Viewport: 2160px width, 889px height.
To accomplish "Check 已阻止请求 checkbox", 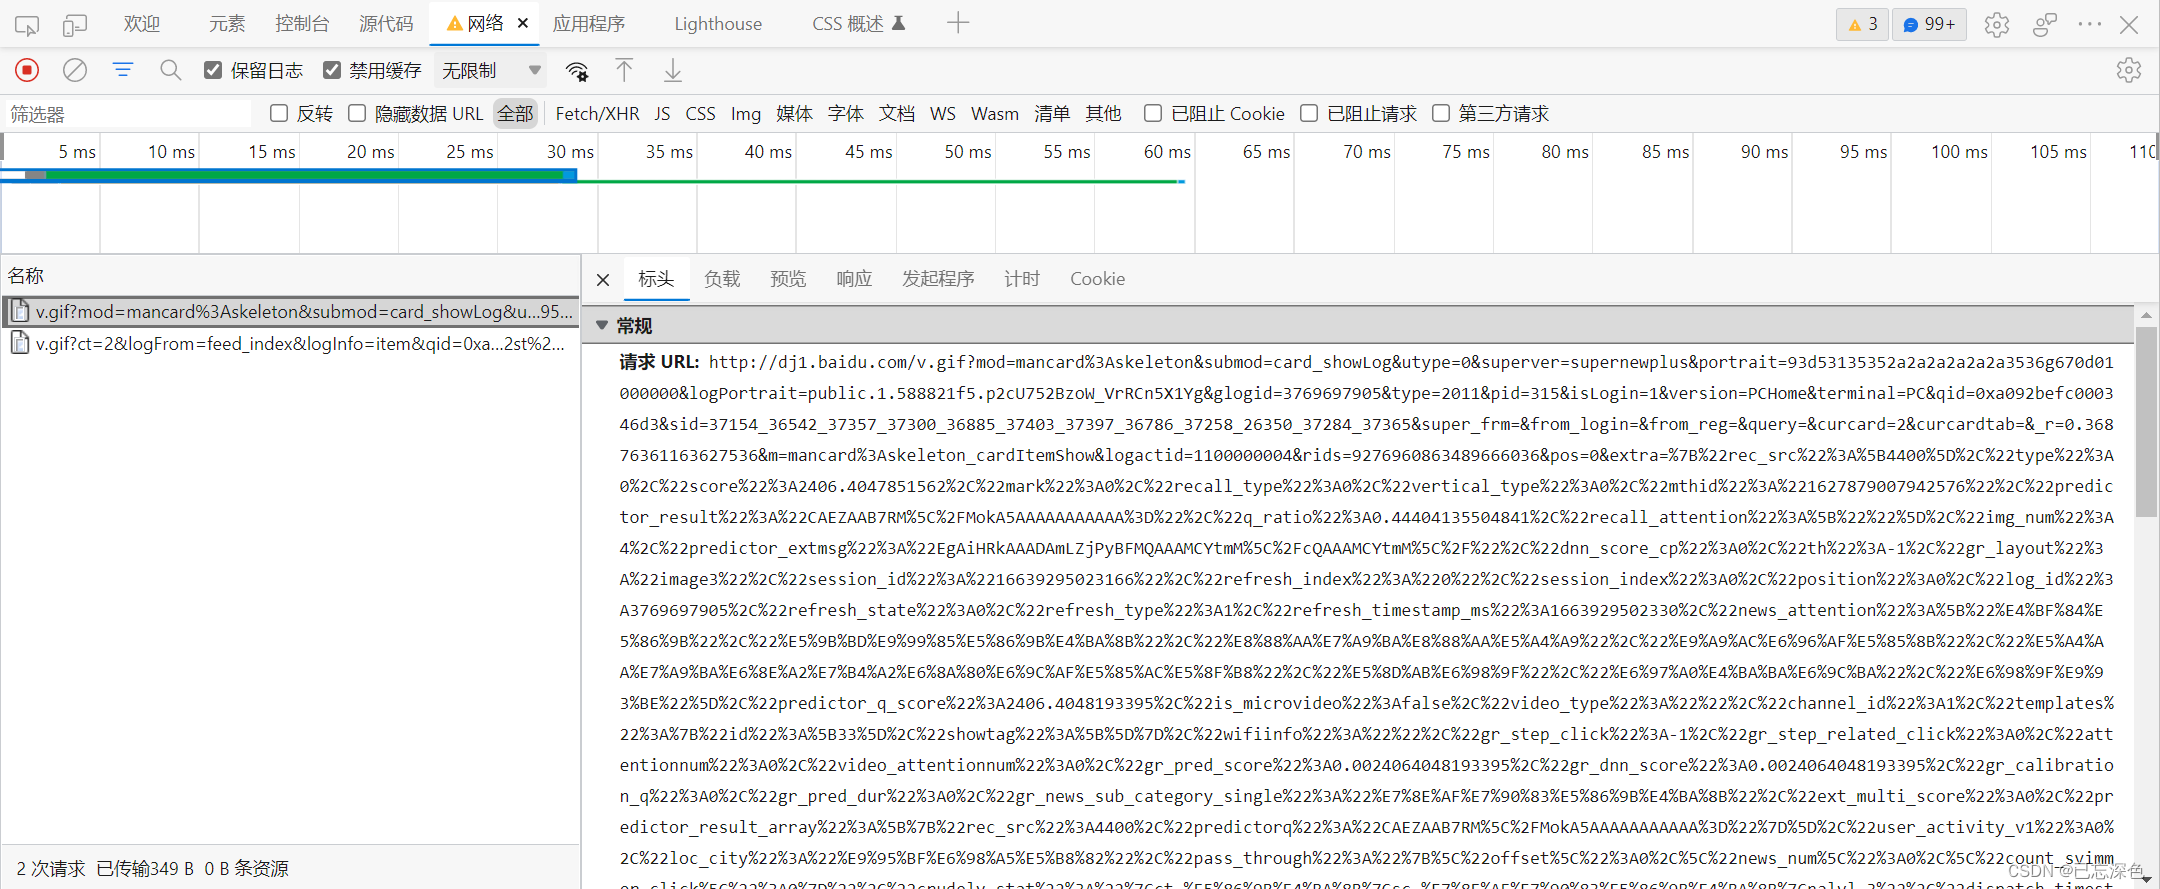I will click(x=1309, y=114).
